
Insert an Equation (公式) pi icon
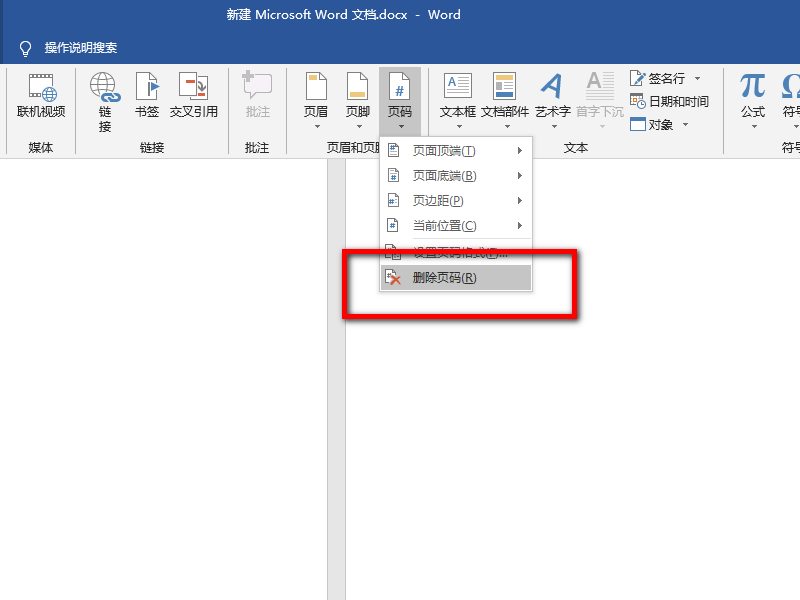click(753, 86)
